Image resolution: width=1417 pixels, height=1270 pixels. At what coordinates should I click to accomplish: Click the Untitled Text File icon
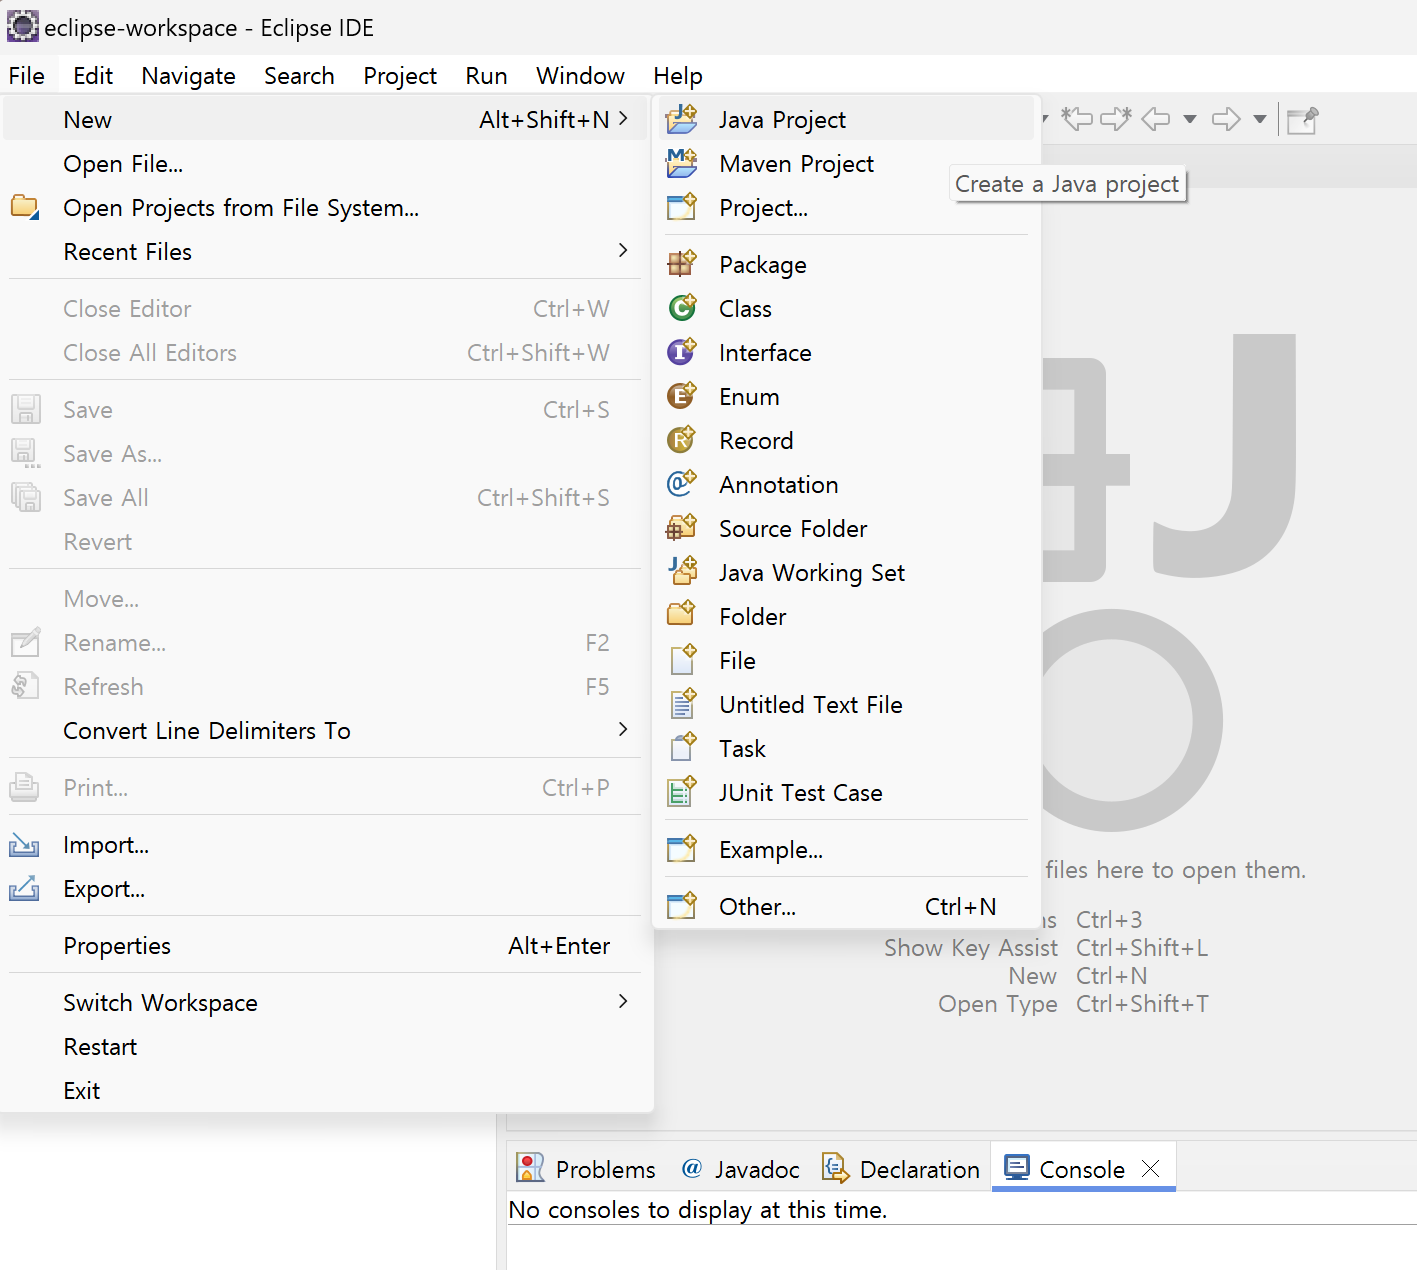tap(682, 704)
